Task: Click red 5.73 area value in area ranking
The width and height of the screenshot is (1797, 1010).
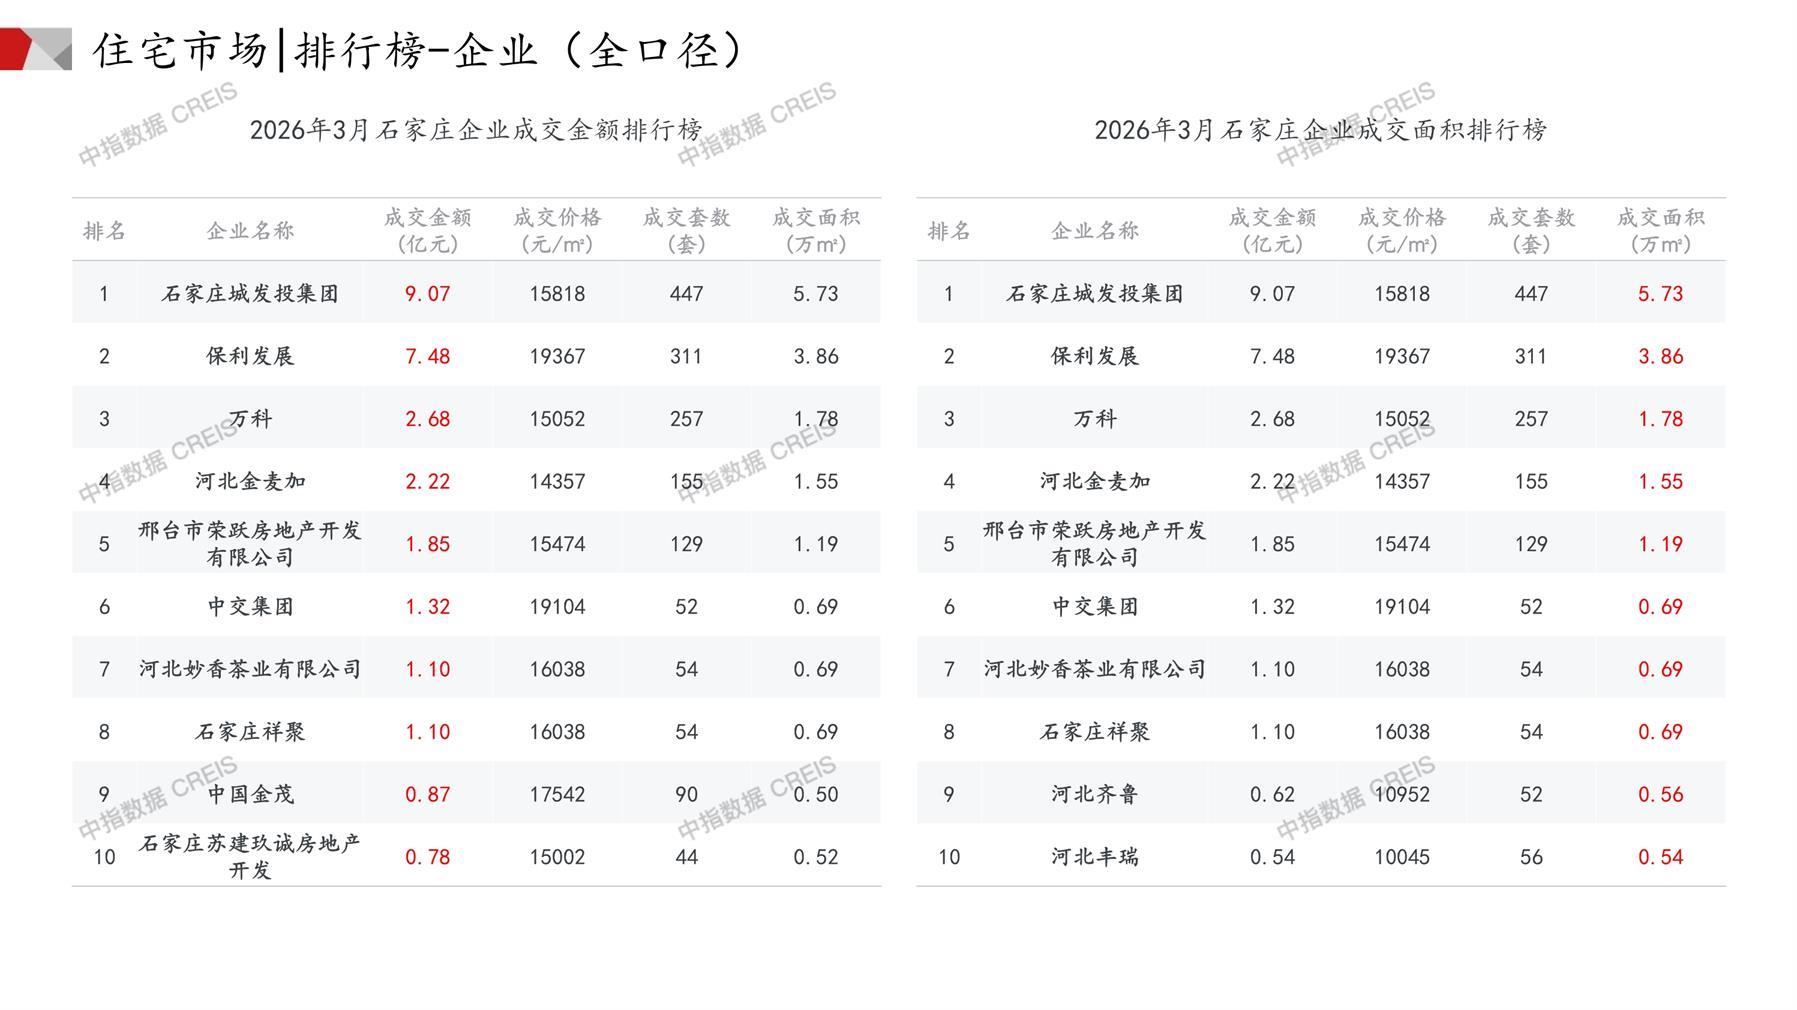Action: click(x=1660, y=294)
